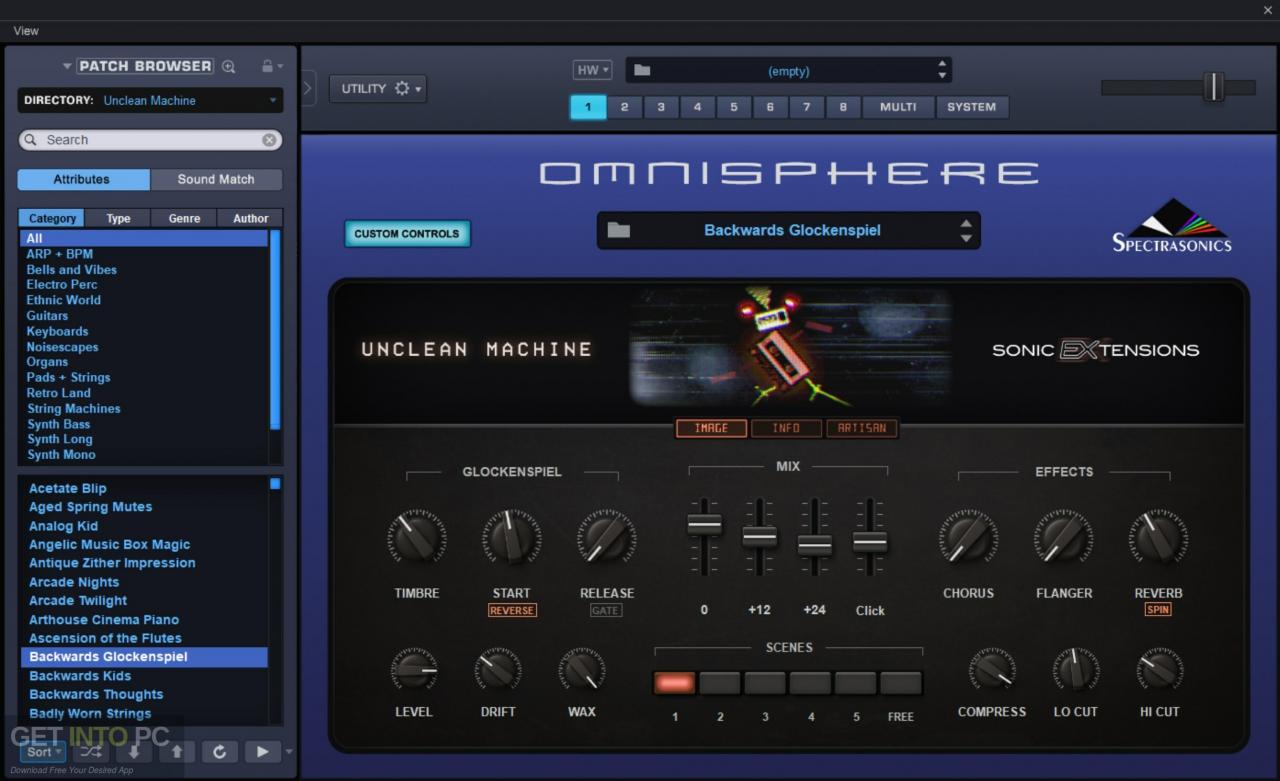Expand the arrow left of Patch Browser title
Viewport: 1280px width, 781px height.
[67, 67]
